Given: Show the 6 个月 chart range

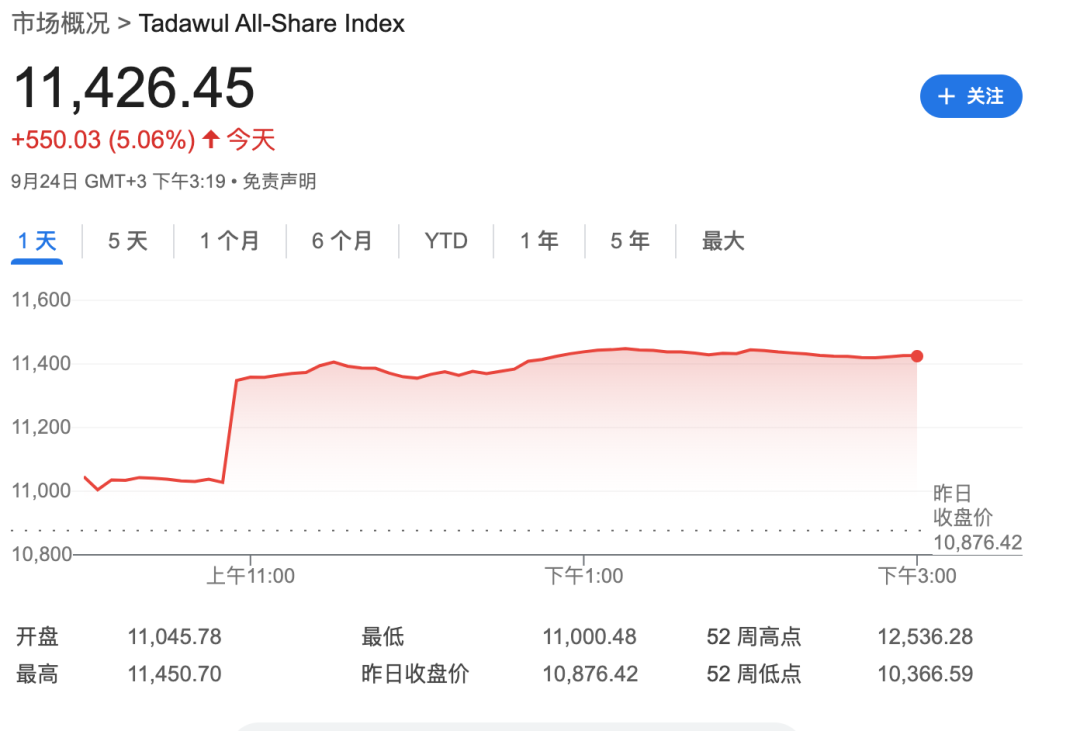Looking at the screenshot, I should pyautogui.click(x=342, y=241).
